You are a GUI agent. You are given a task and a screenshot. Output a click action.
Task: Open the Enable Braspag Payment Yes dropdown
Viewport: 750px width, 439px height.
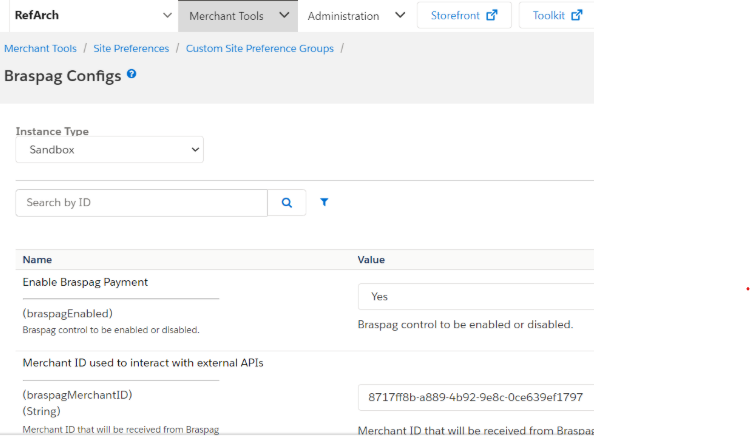[x=476, y=296]
